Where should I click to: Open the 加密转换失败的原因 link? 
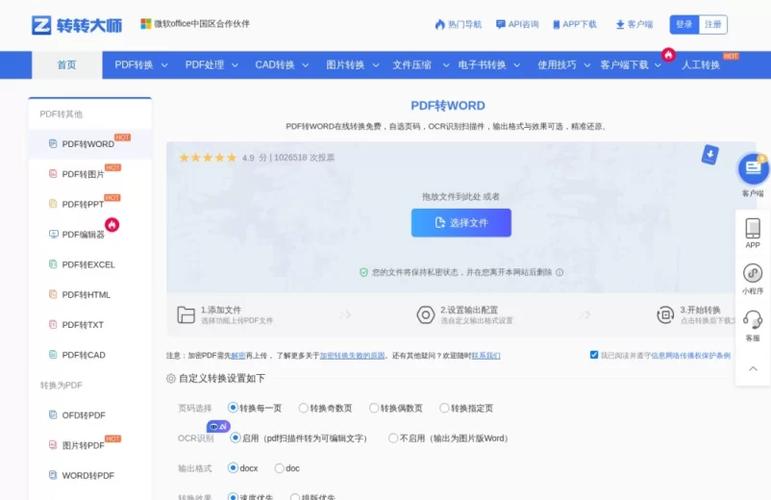(352, 355)
